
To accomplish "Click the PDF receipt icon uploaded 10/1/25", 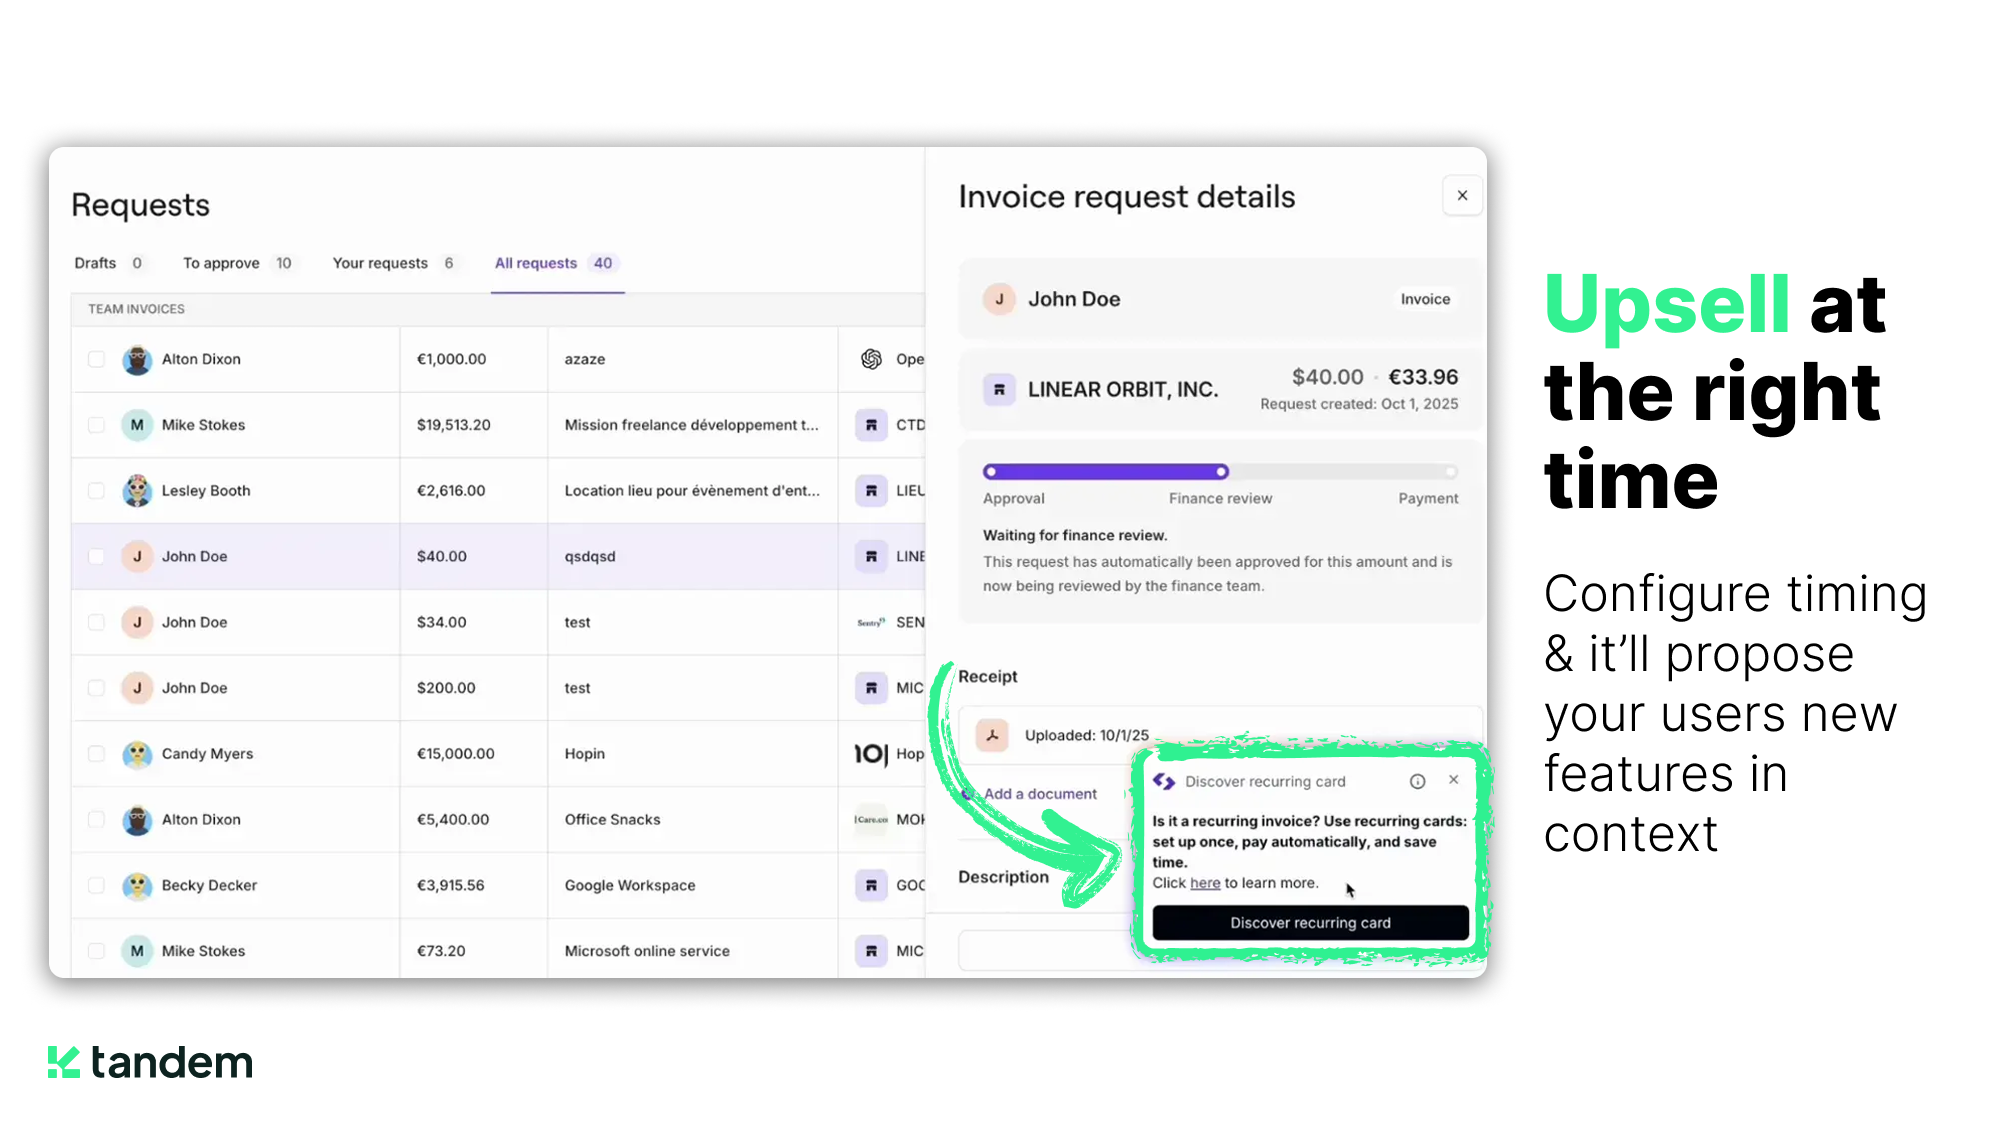I will 992,735.
